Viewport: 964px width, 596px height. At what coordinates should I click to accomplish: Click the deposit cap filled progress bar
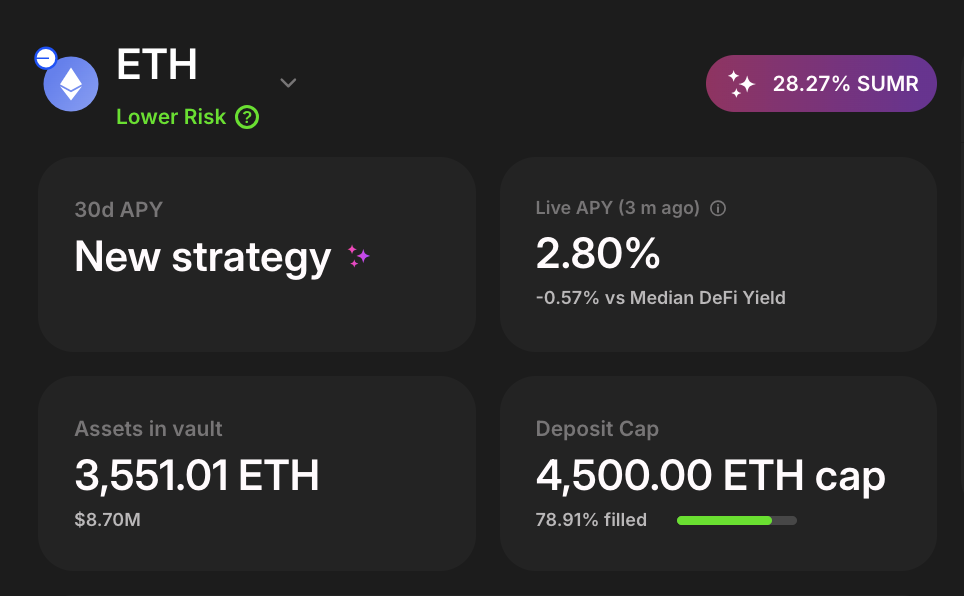point(737,520)
